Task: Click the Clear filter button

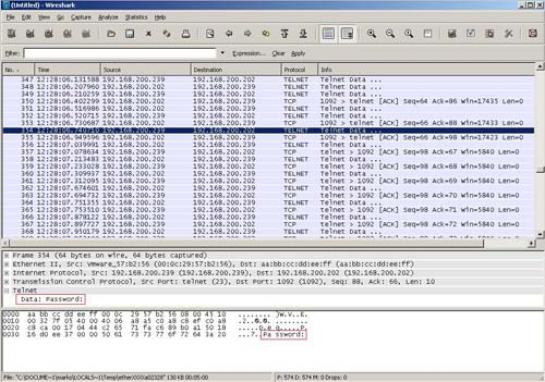Action: tap(278, 53)
